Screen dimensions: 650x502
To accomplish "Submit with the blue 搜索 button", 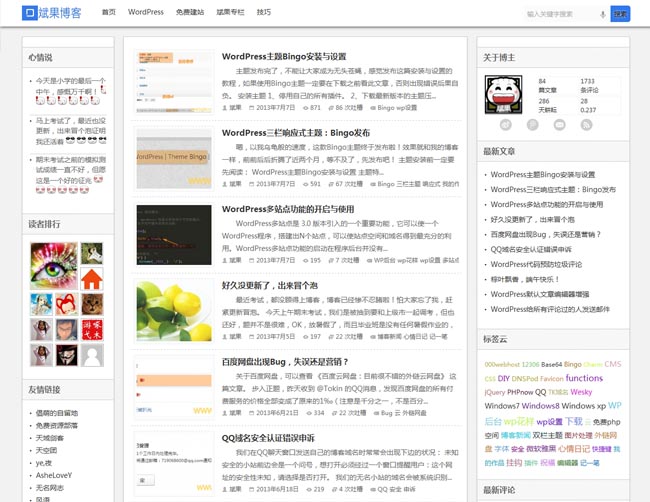I will click(x=620, y=14).
